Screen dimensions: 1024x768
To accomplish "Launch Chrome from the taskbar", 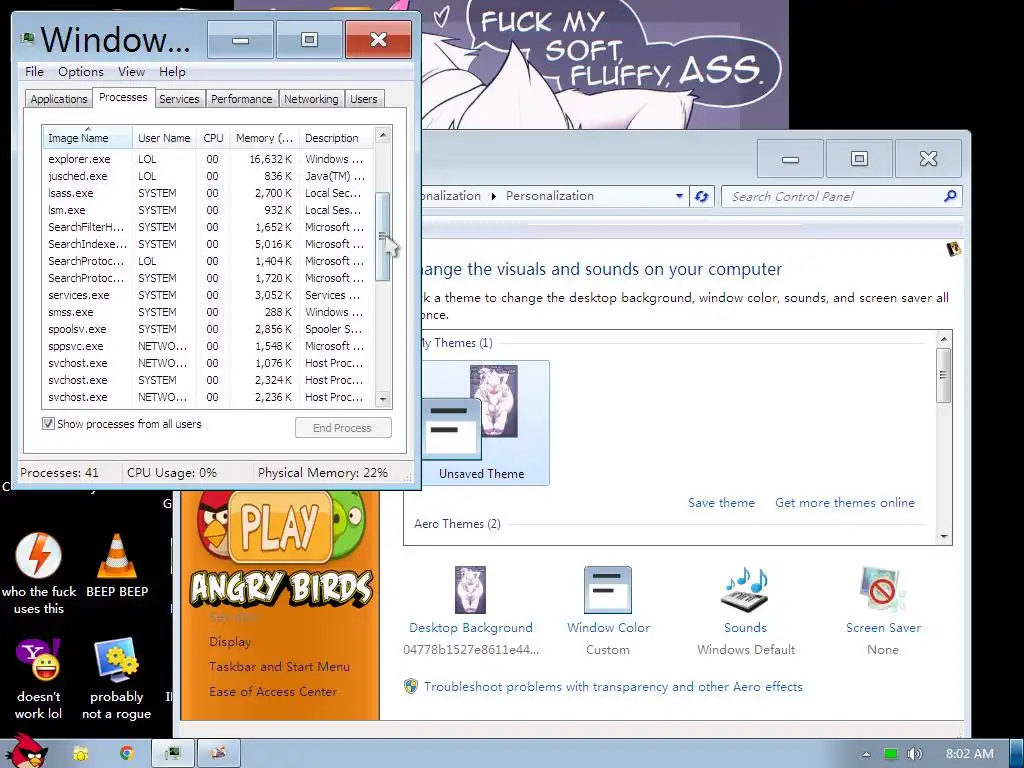I will tap(126, 754).
